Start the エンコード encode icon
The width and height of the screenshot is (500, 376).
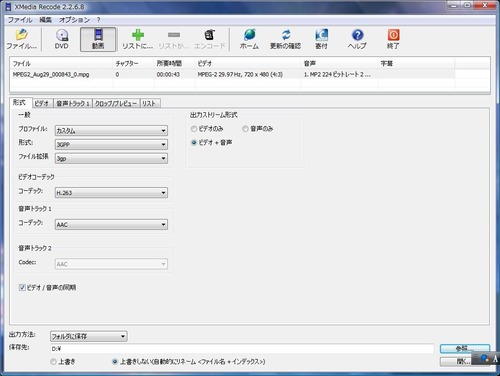click(210, 39)
